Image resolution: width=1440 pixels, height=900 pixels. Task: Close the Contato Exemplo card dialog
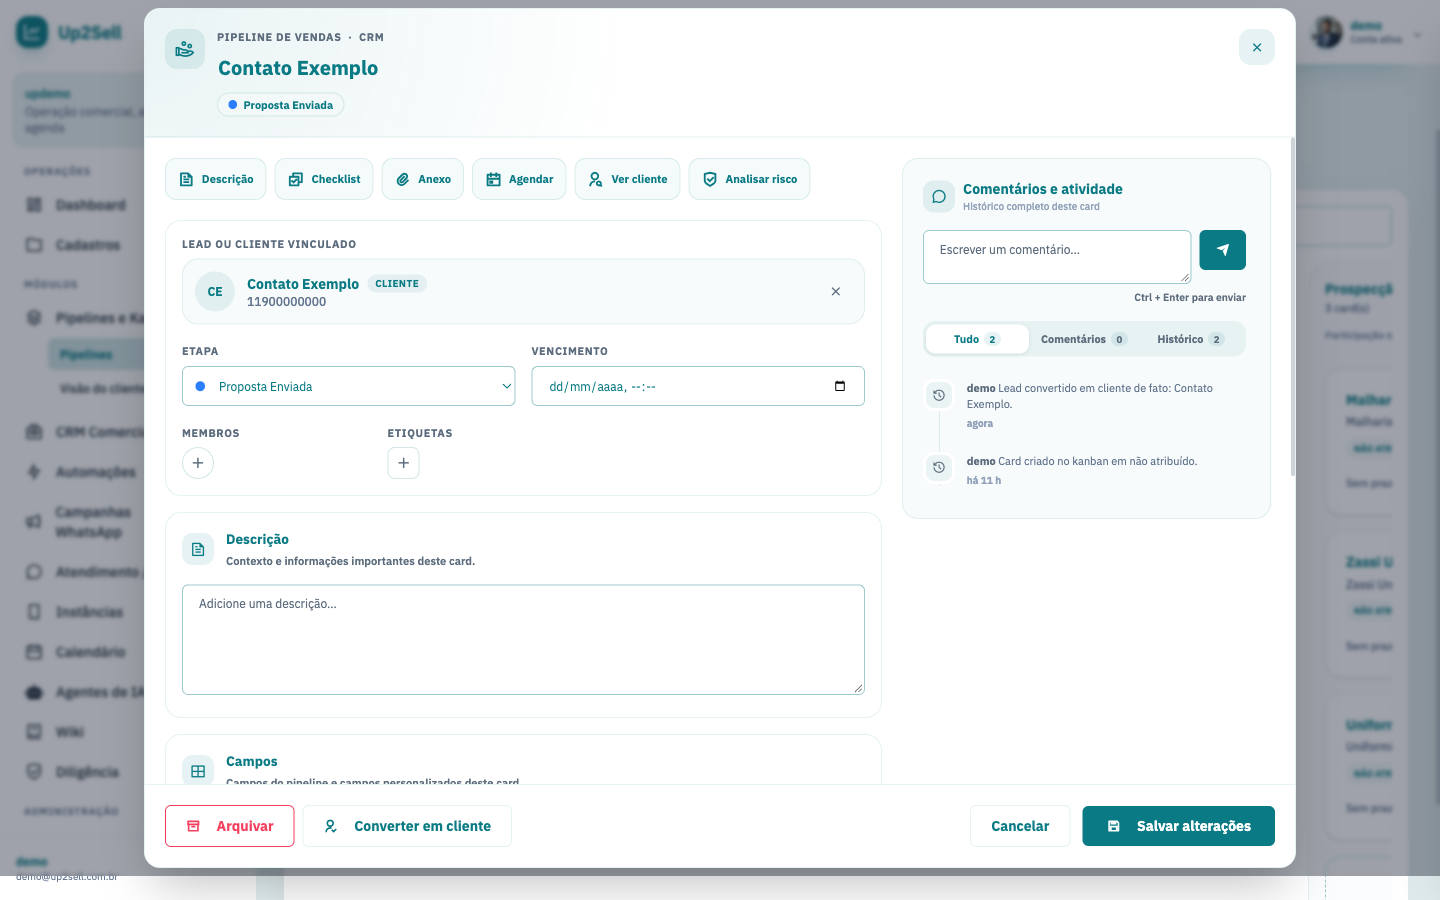click(x=1256, y=47)
